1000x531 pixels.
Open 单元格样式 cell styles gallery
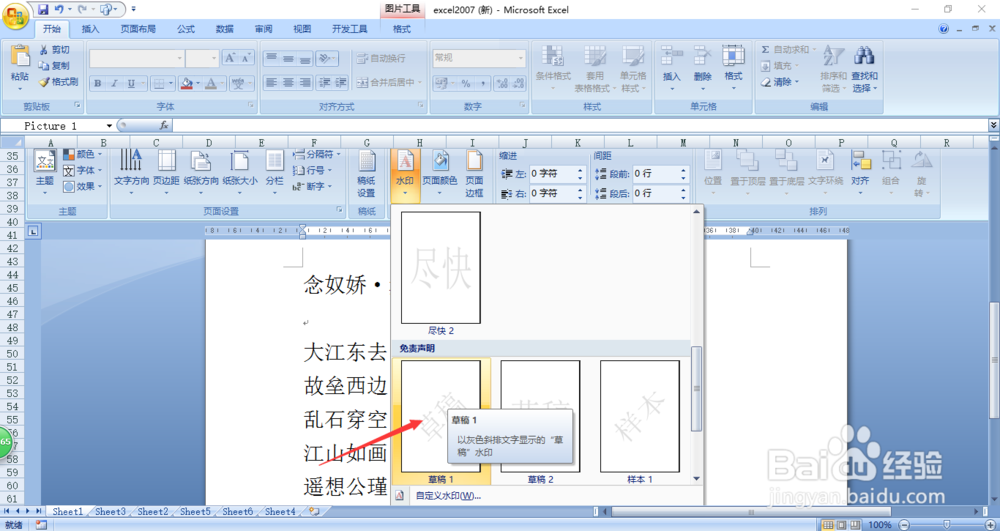(x=633, y=69)
